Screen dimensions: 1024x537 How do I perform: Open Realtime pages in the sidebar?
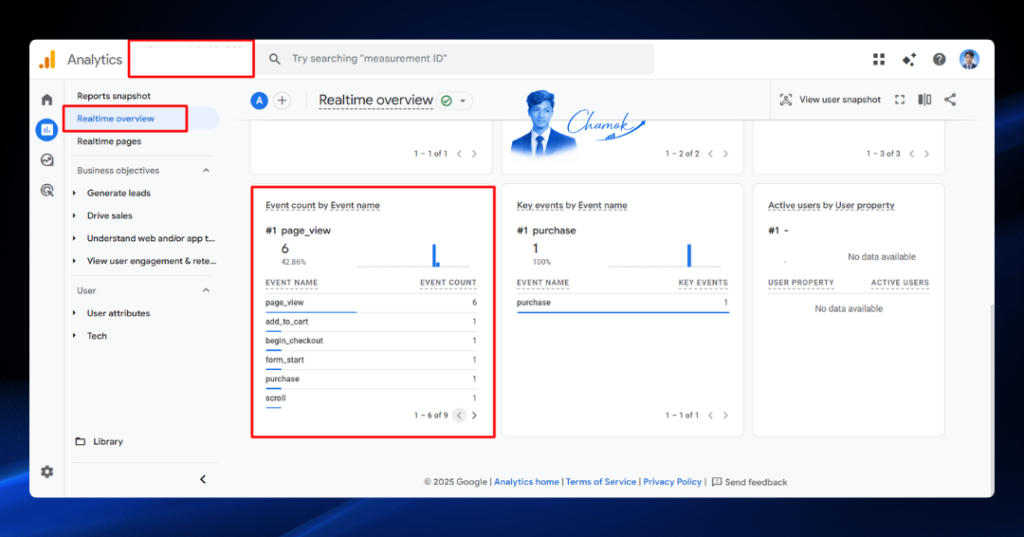coord(109,141)
